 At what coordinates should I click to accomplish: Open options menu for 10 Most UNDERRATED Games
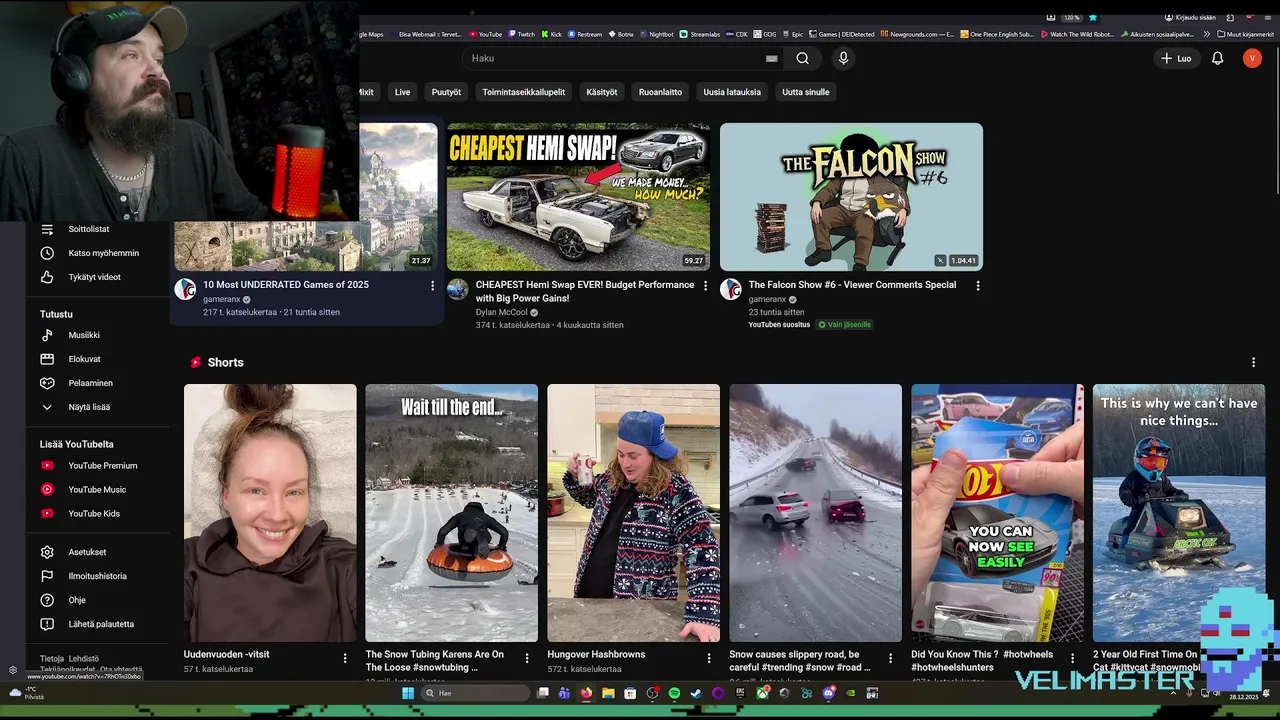coord(432,286)
